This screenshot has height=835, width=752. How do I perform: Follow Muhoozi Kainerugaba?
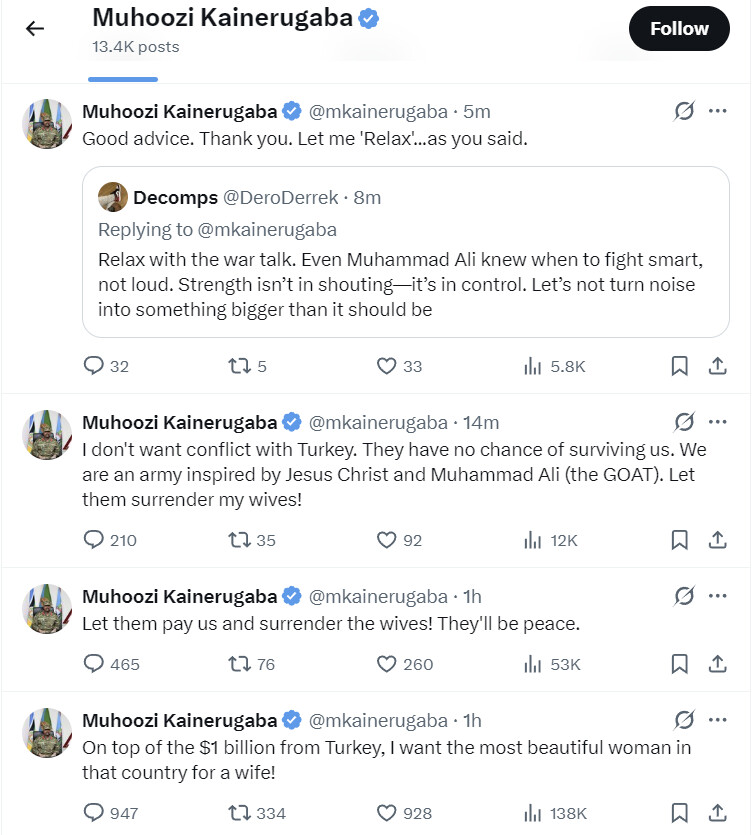pyautogui.click(x=679, y=29)
